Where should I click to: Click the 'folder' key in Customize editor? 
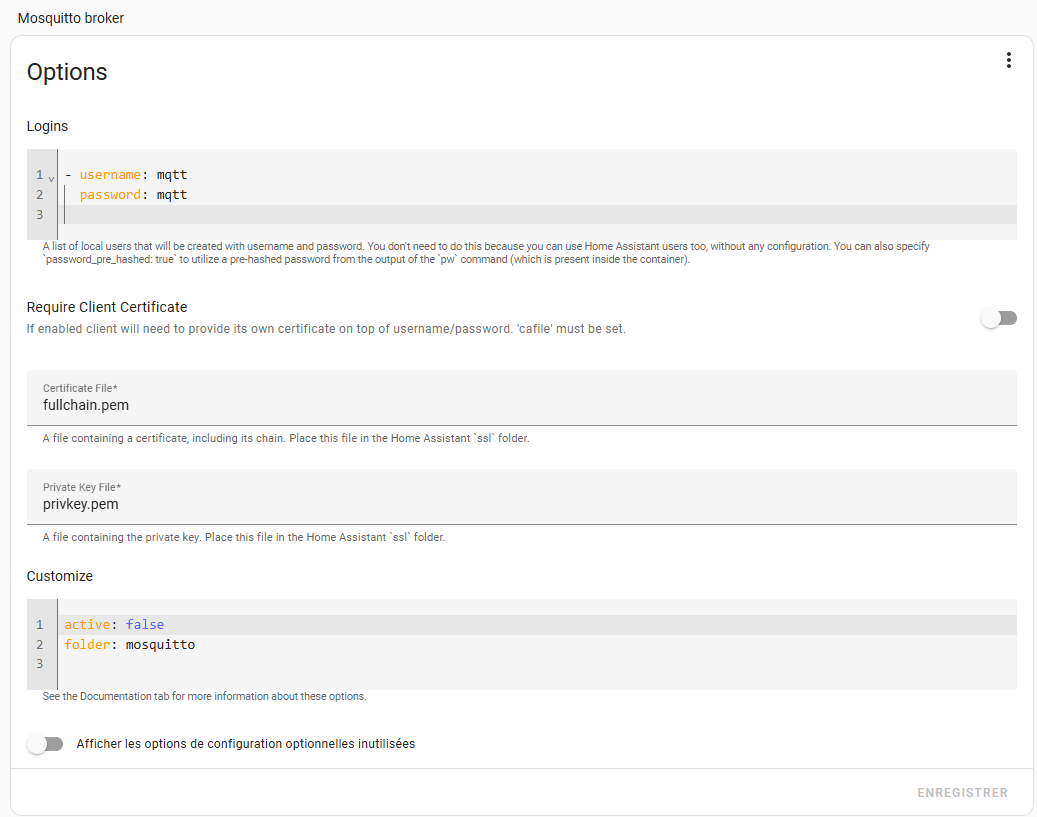pos(87,645)
